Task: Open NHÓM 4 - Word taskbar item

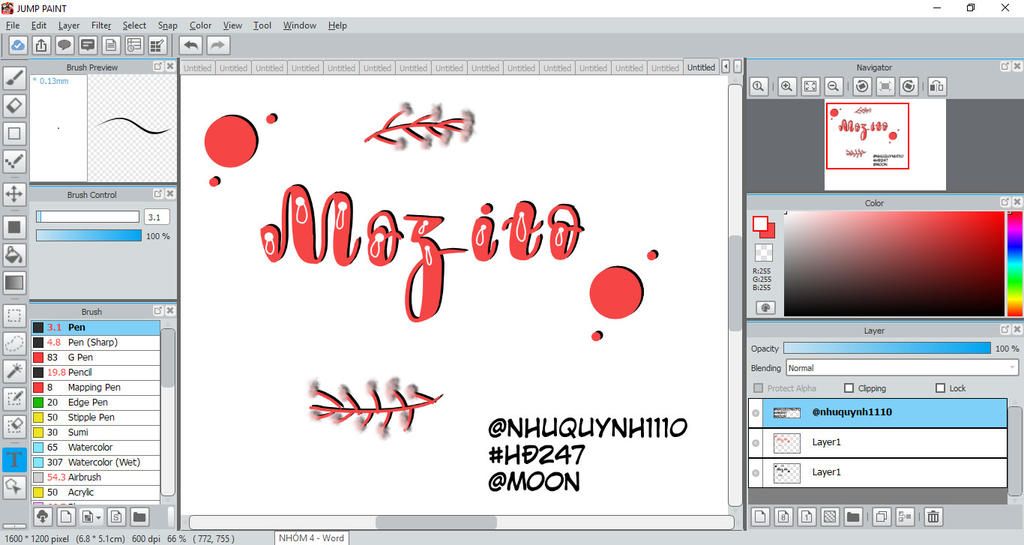Action: coord(311,538)
